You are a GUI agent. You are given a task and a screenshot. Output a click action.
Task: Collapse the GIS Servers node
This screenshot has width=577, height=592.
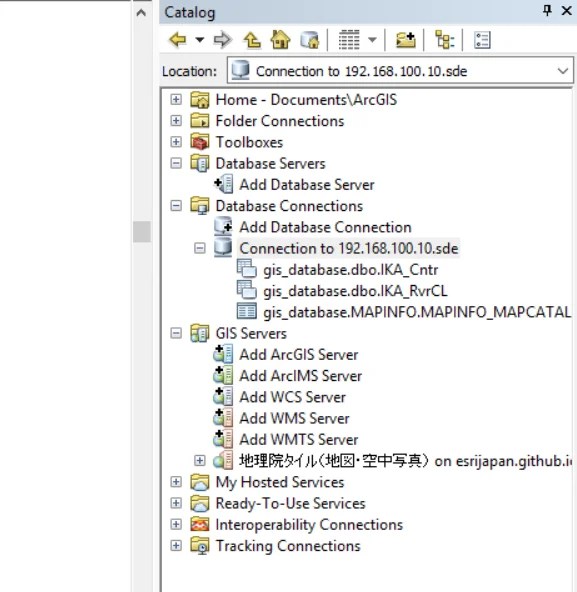[176, 333]
